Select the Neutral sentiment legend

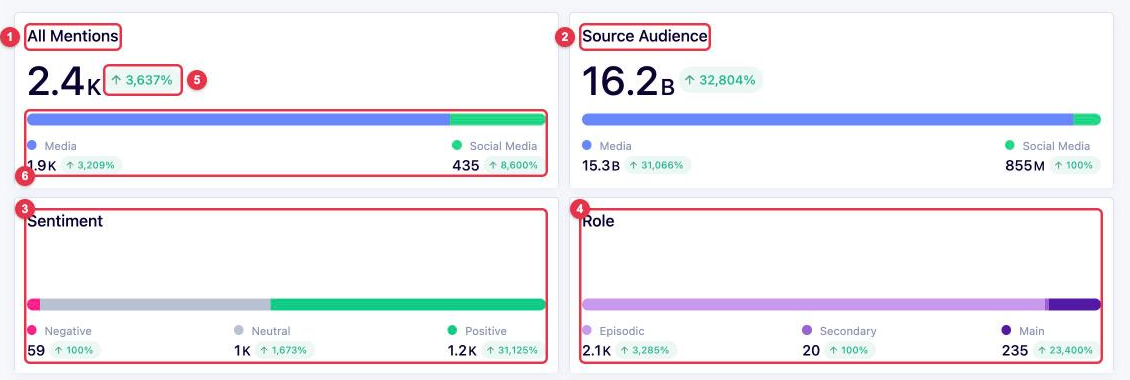(262, 331)
